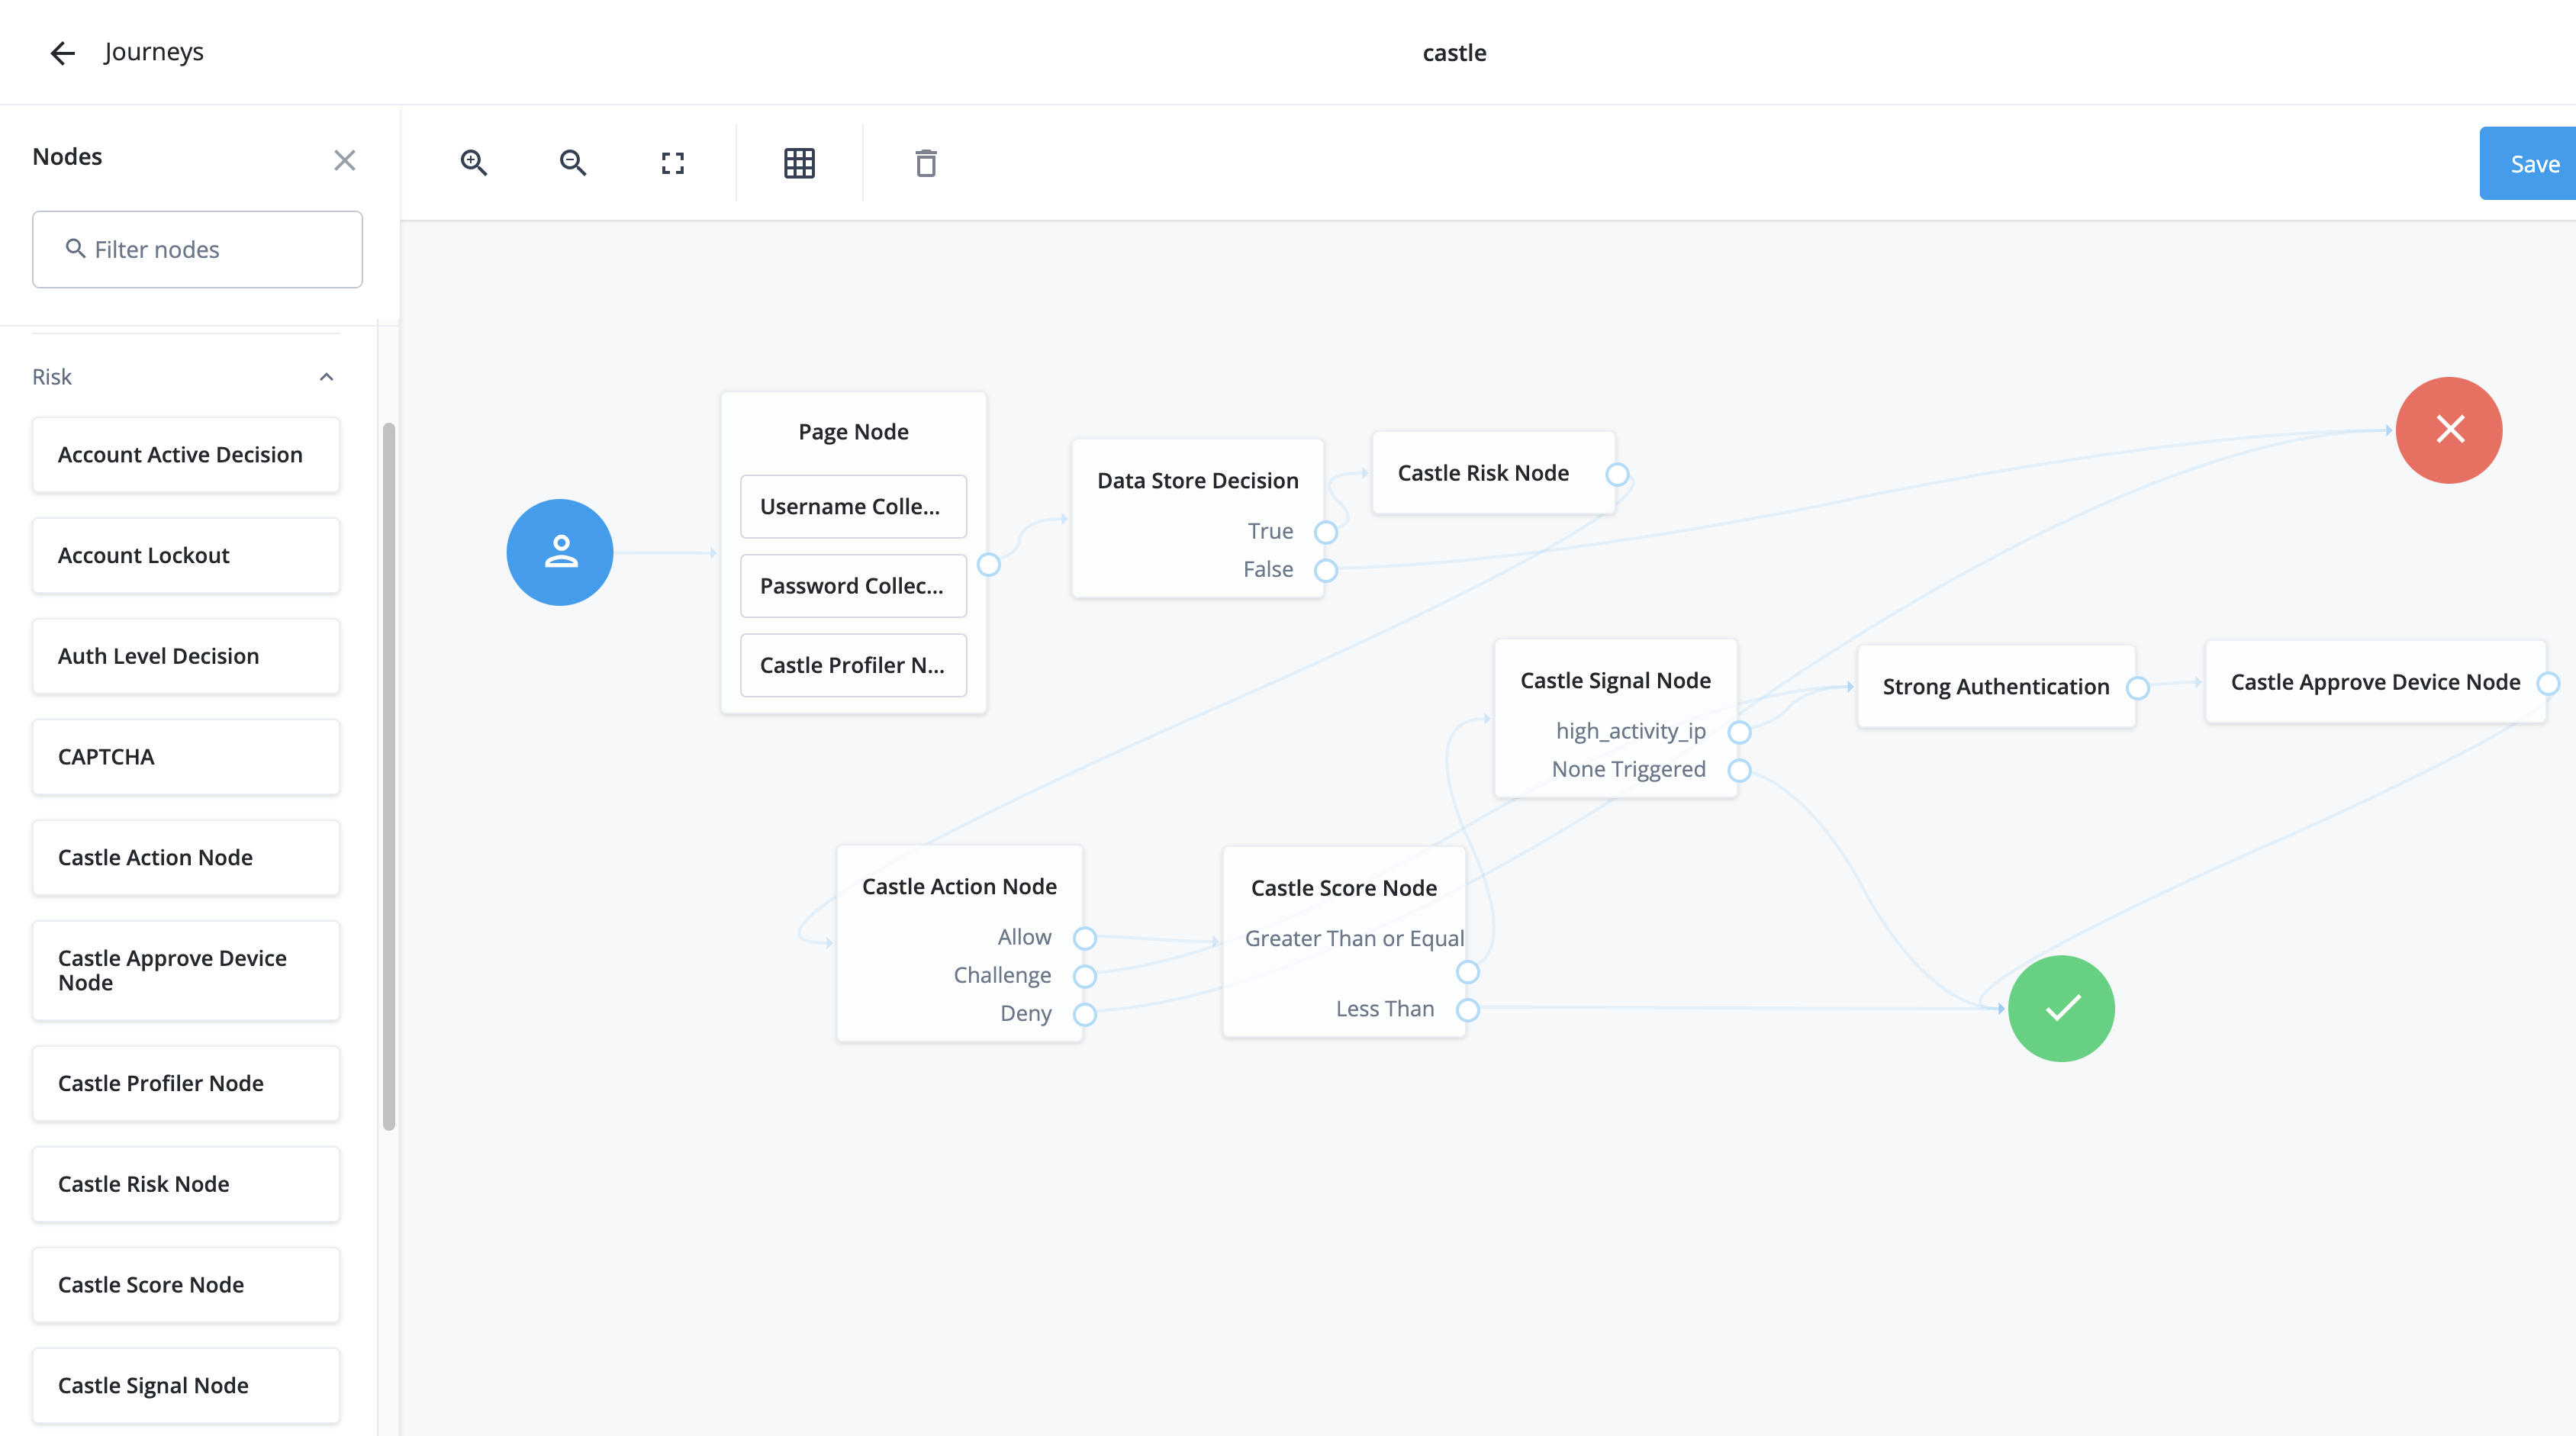Click the False outcome connector
This screenshot has height=1436, width=2576.
[x=1326, y=570]
